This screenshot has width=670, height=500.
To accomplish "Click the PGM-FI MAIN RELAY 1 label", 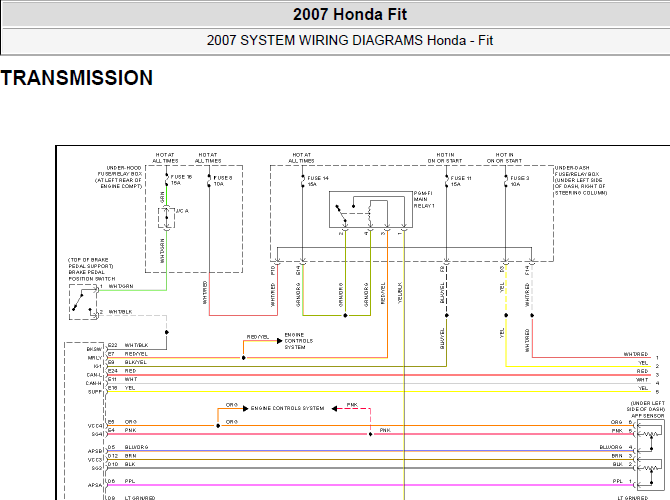I will (424, 200).
